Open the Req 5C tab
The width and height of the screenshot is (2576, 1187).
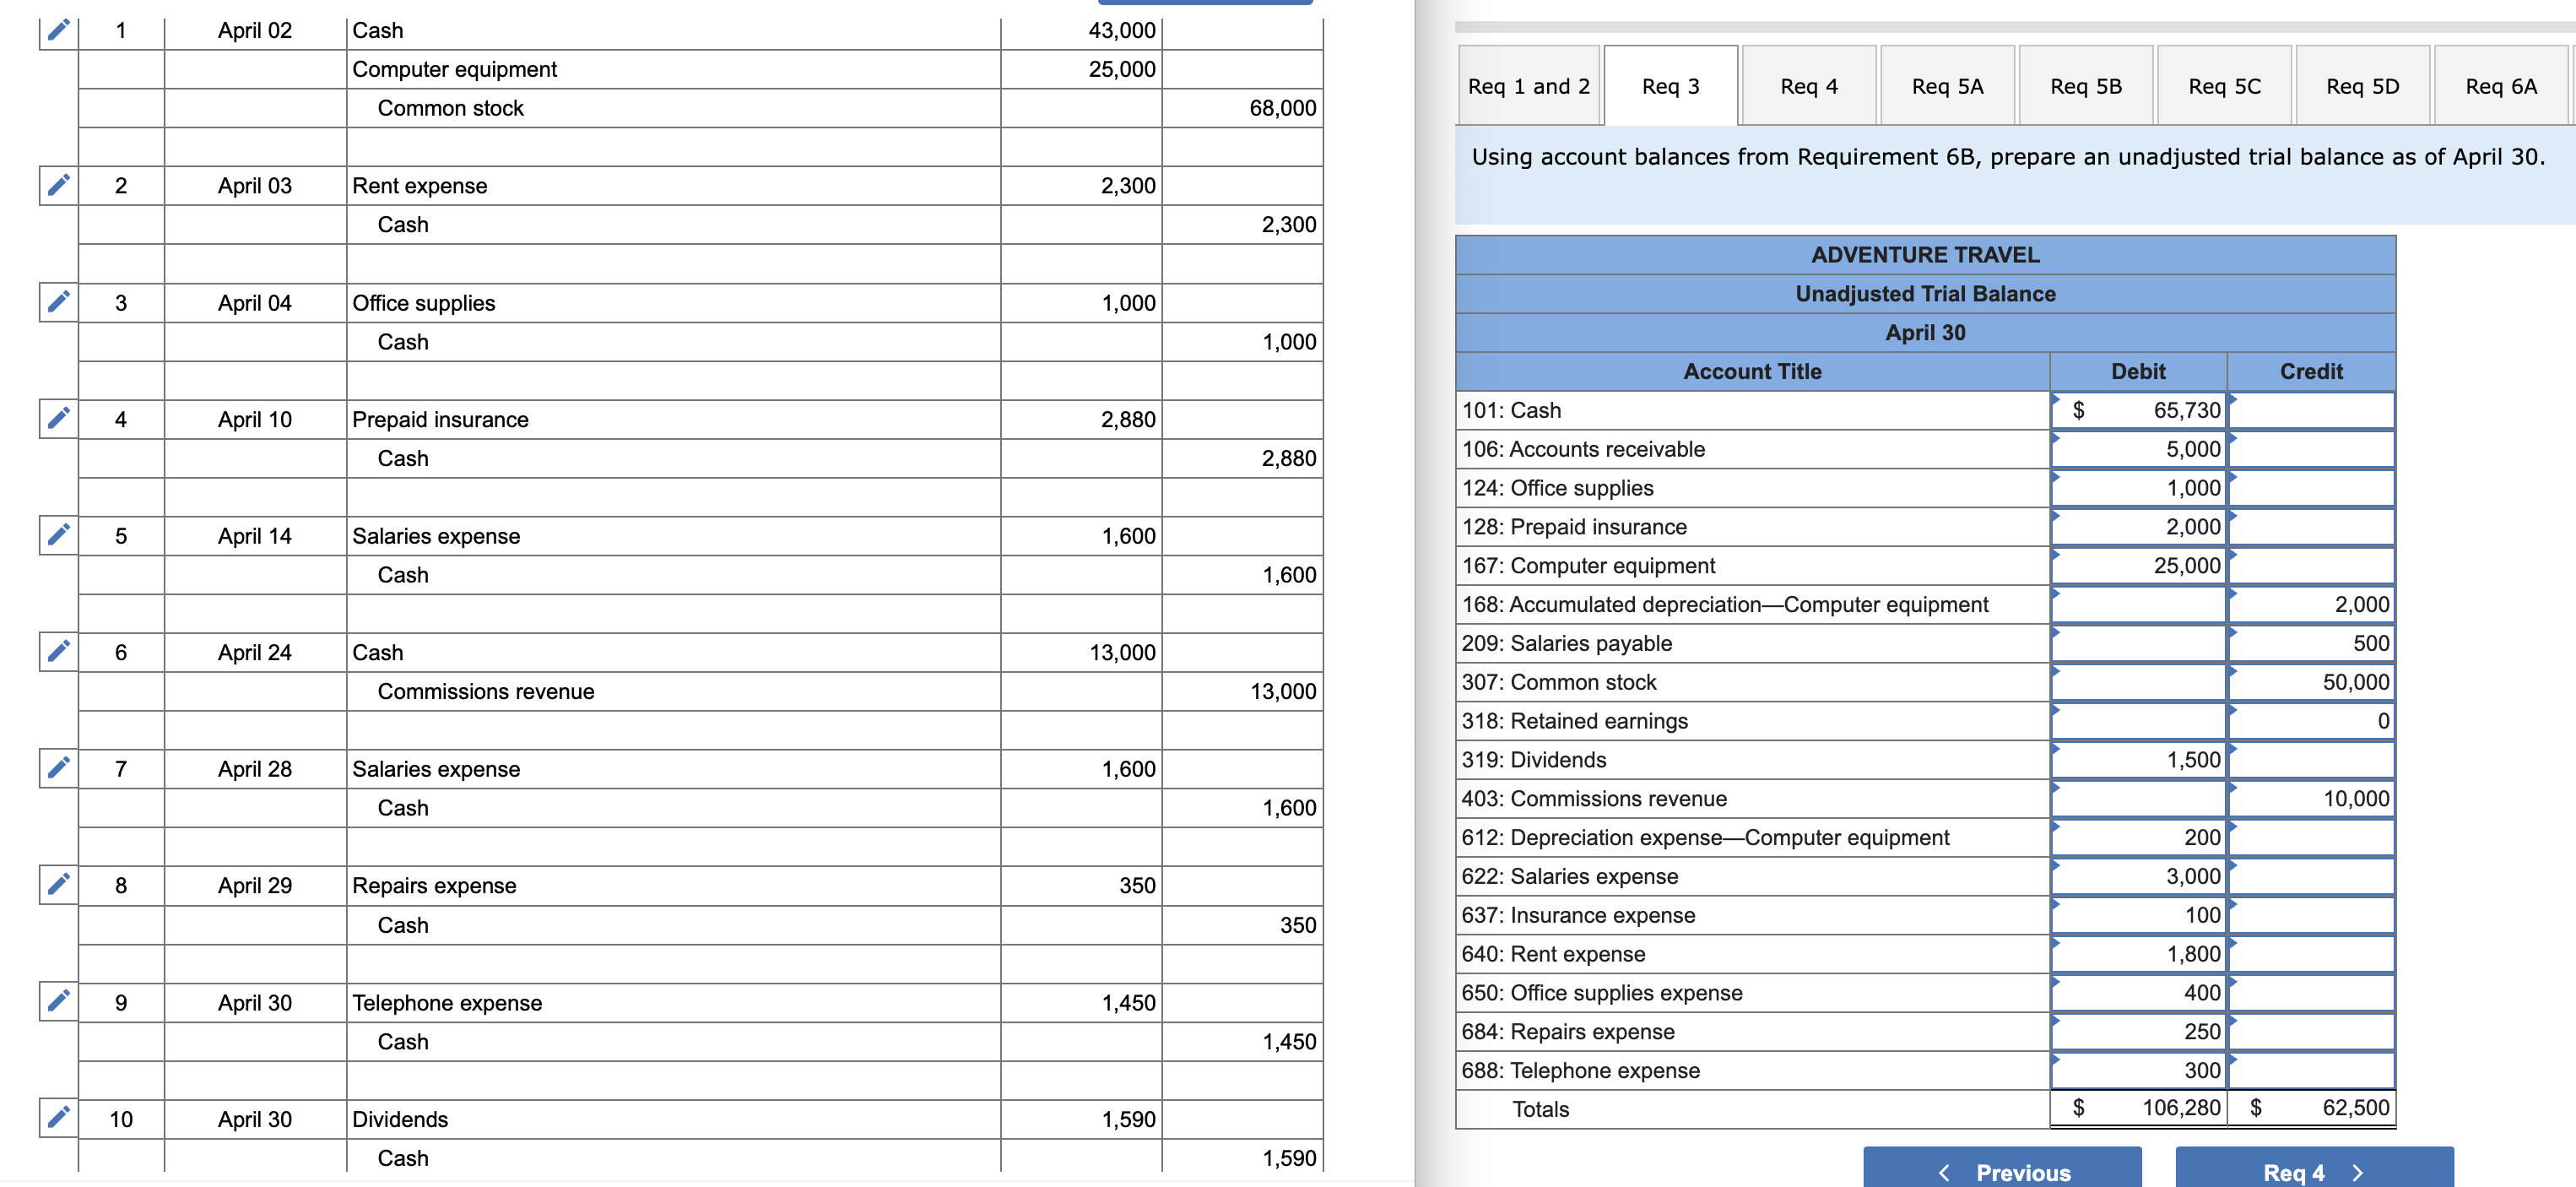2223,86
